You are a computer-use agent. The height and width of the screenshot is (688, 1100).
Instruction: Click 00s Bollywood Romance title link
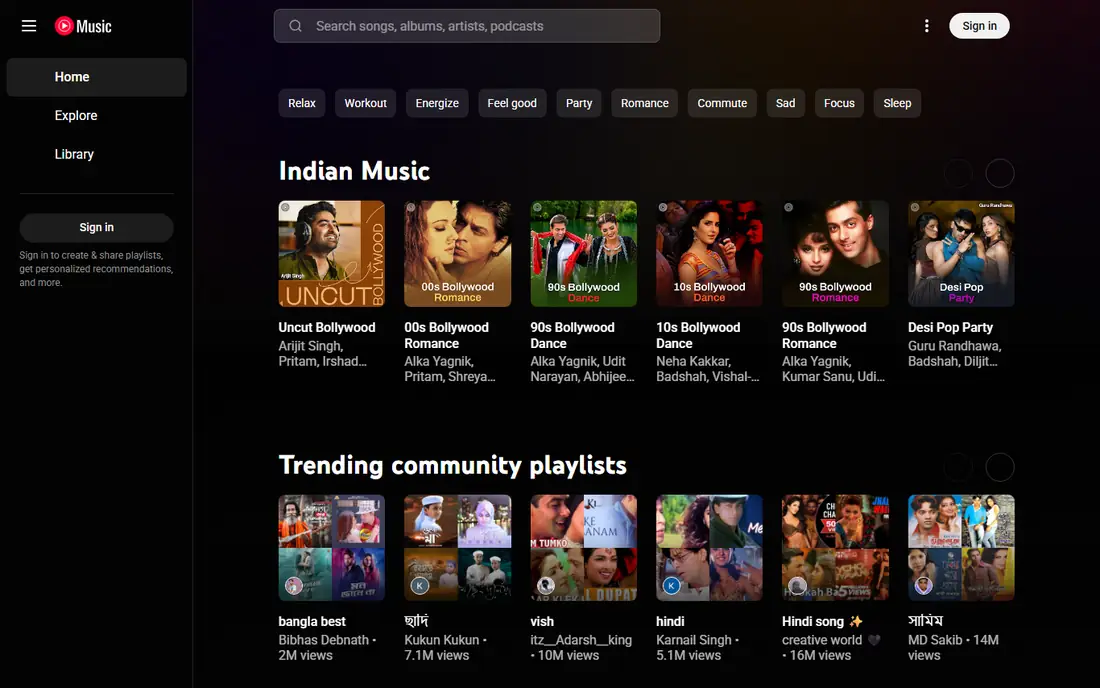click(x=446, y=335)
